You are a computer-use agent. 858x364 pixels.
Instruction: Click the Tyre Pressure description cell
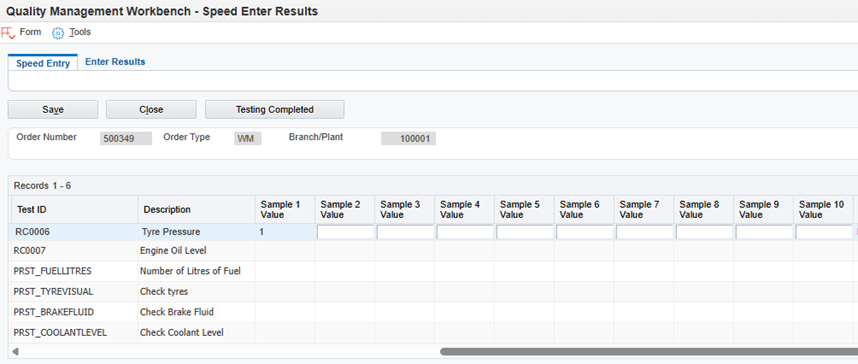coord(196,232)
